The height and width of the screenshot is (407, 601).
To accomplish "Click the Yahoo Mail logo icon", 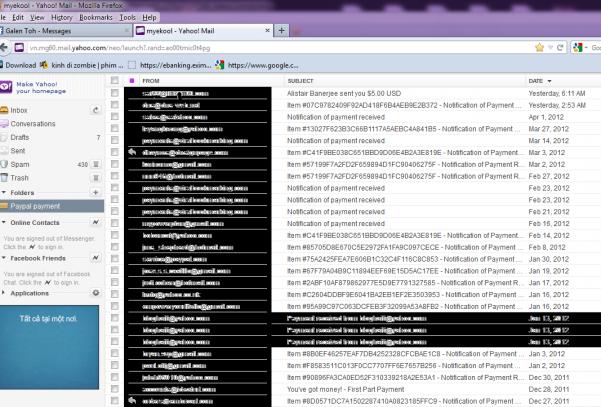I will 6,87.
